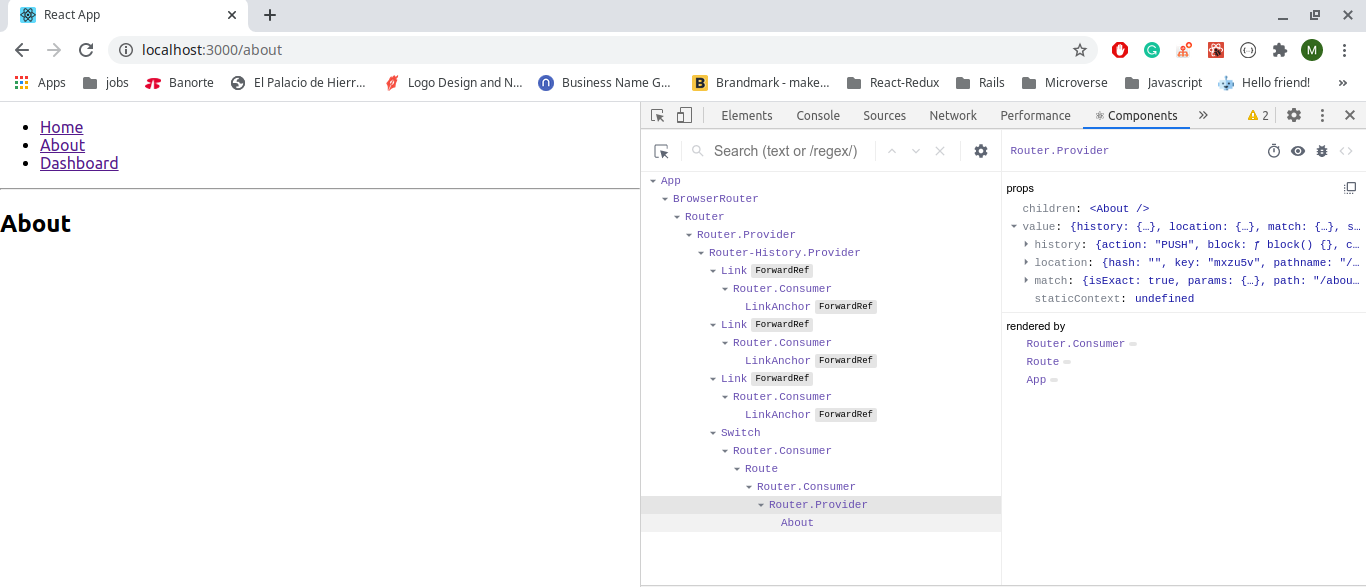Viewport: 1366px width, 587px height.
Task: Select the React component picker icon
Action: [x=661, y=150]
